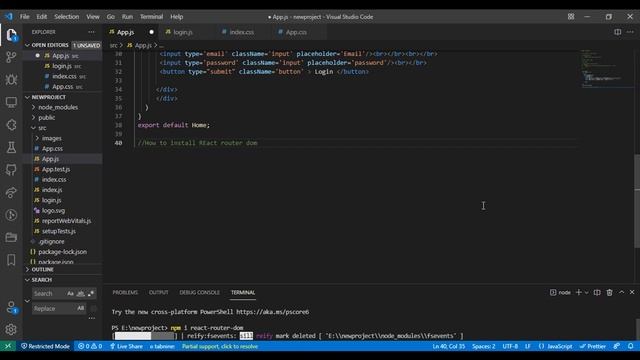
Task: Switch to the Debug Console tab
Action: coord(199,292)
